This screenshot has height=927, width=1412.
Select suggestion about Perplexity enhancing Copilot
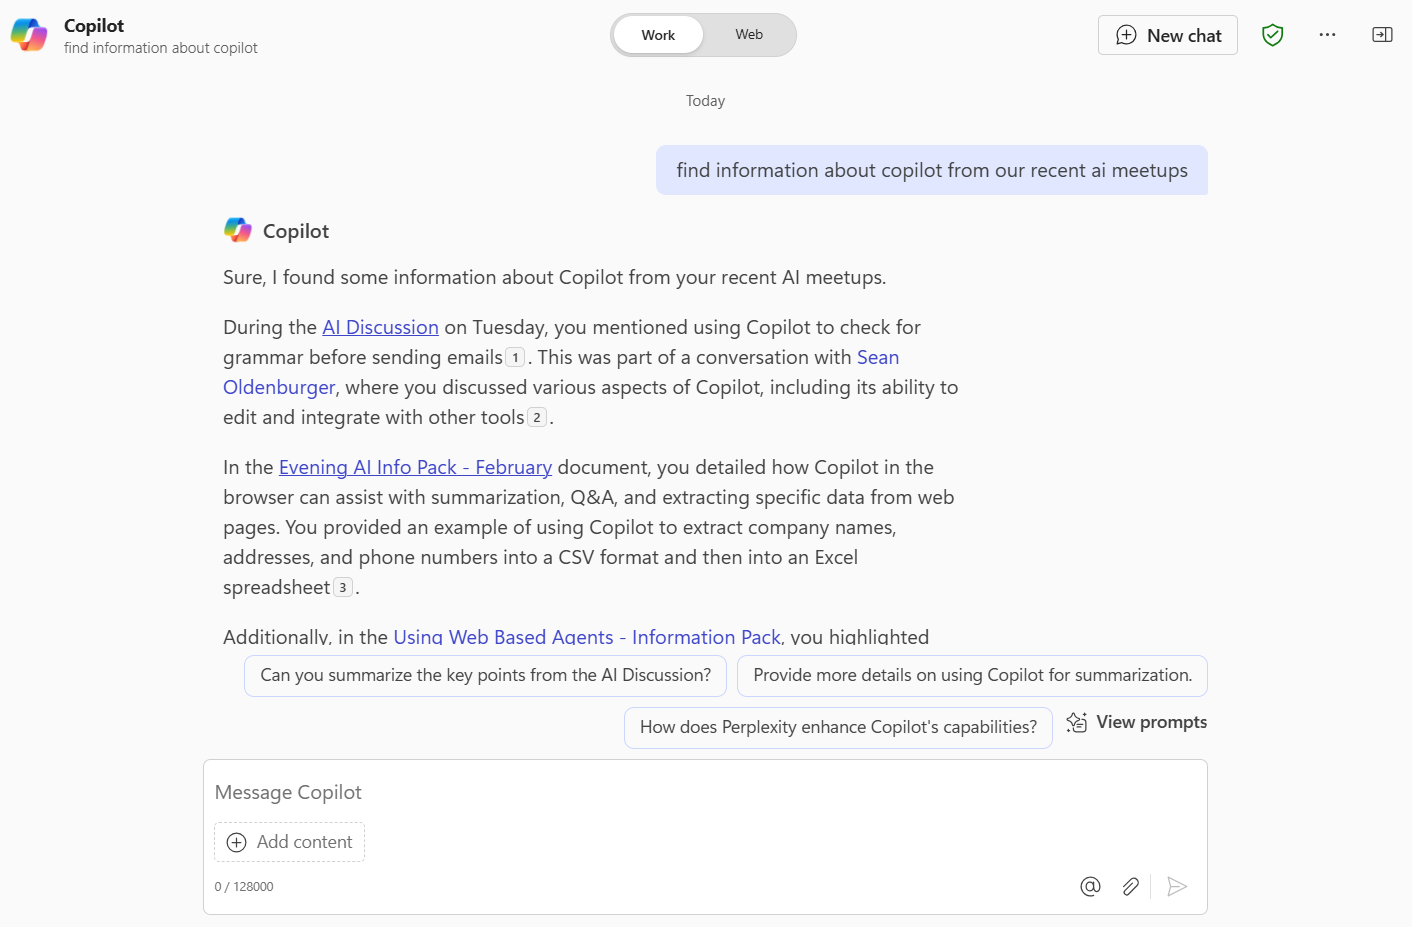(838, 728)
